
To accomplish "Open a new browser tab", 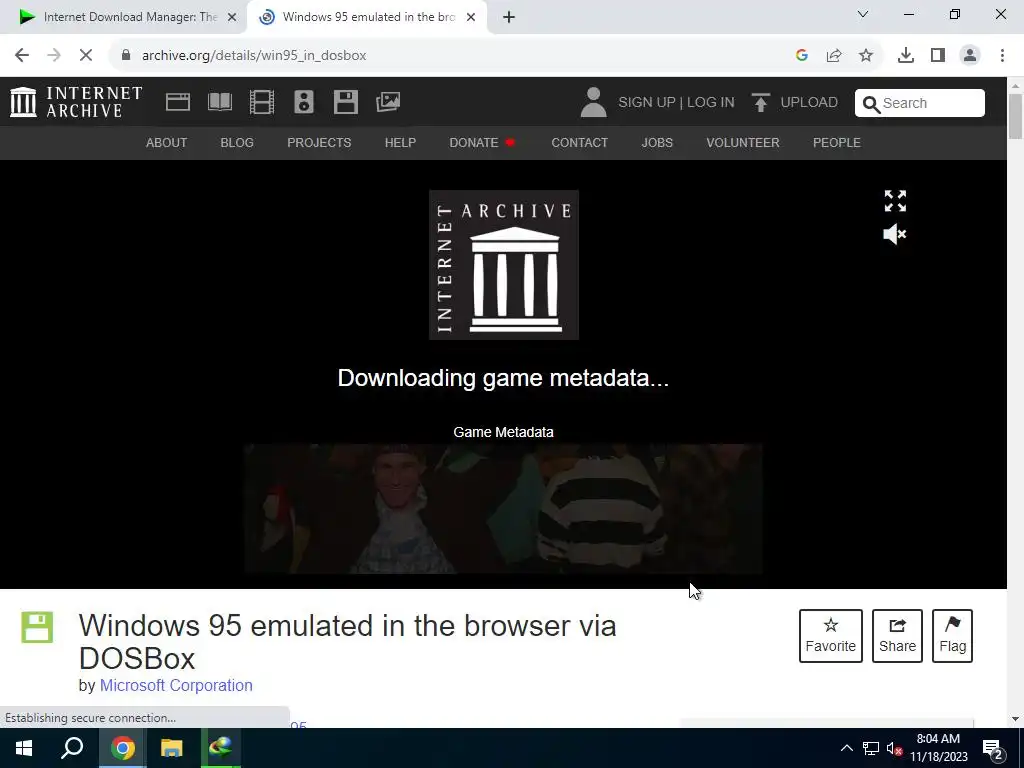I will pos(509,17).
